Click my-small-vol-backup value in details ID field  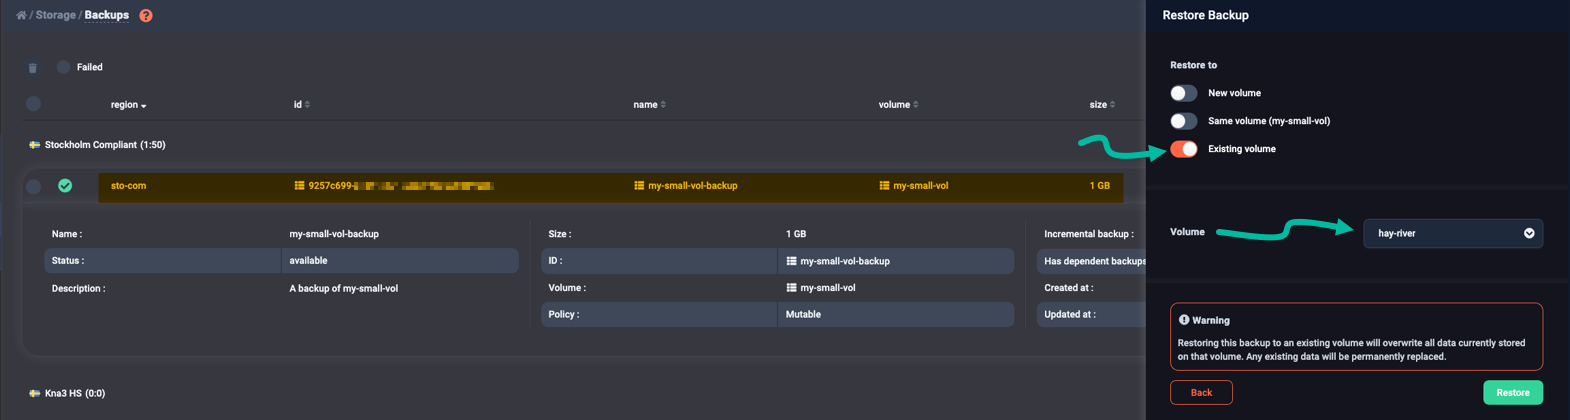(x=845, y=261)
